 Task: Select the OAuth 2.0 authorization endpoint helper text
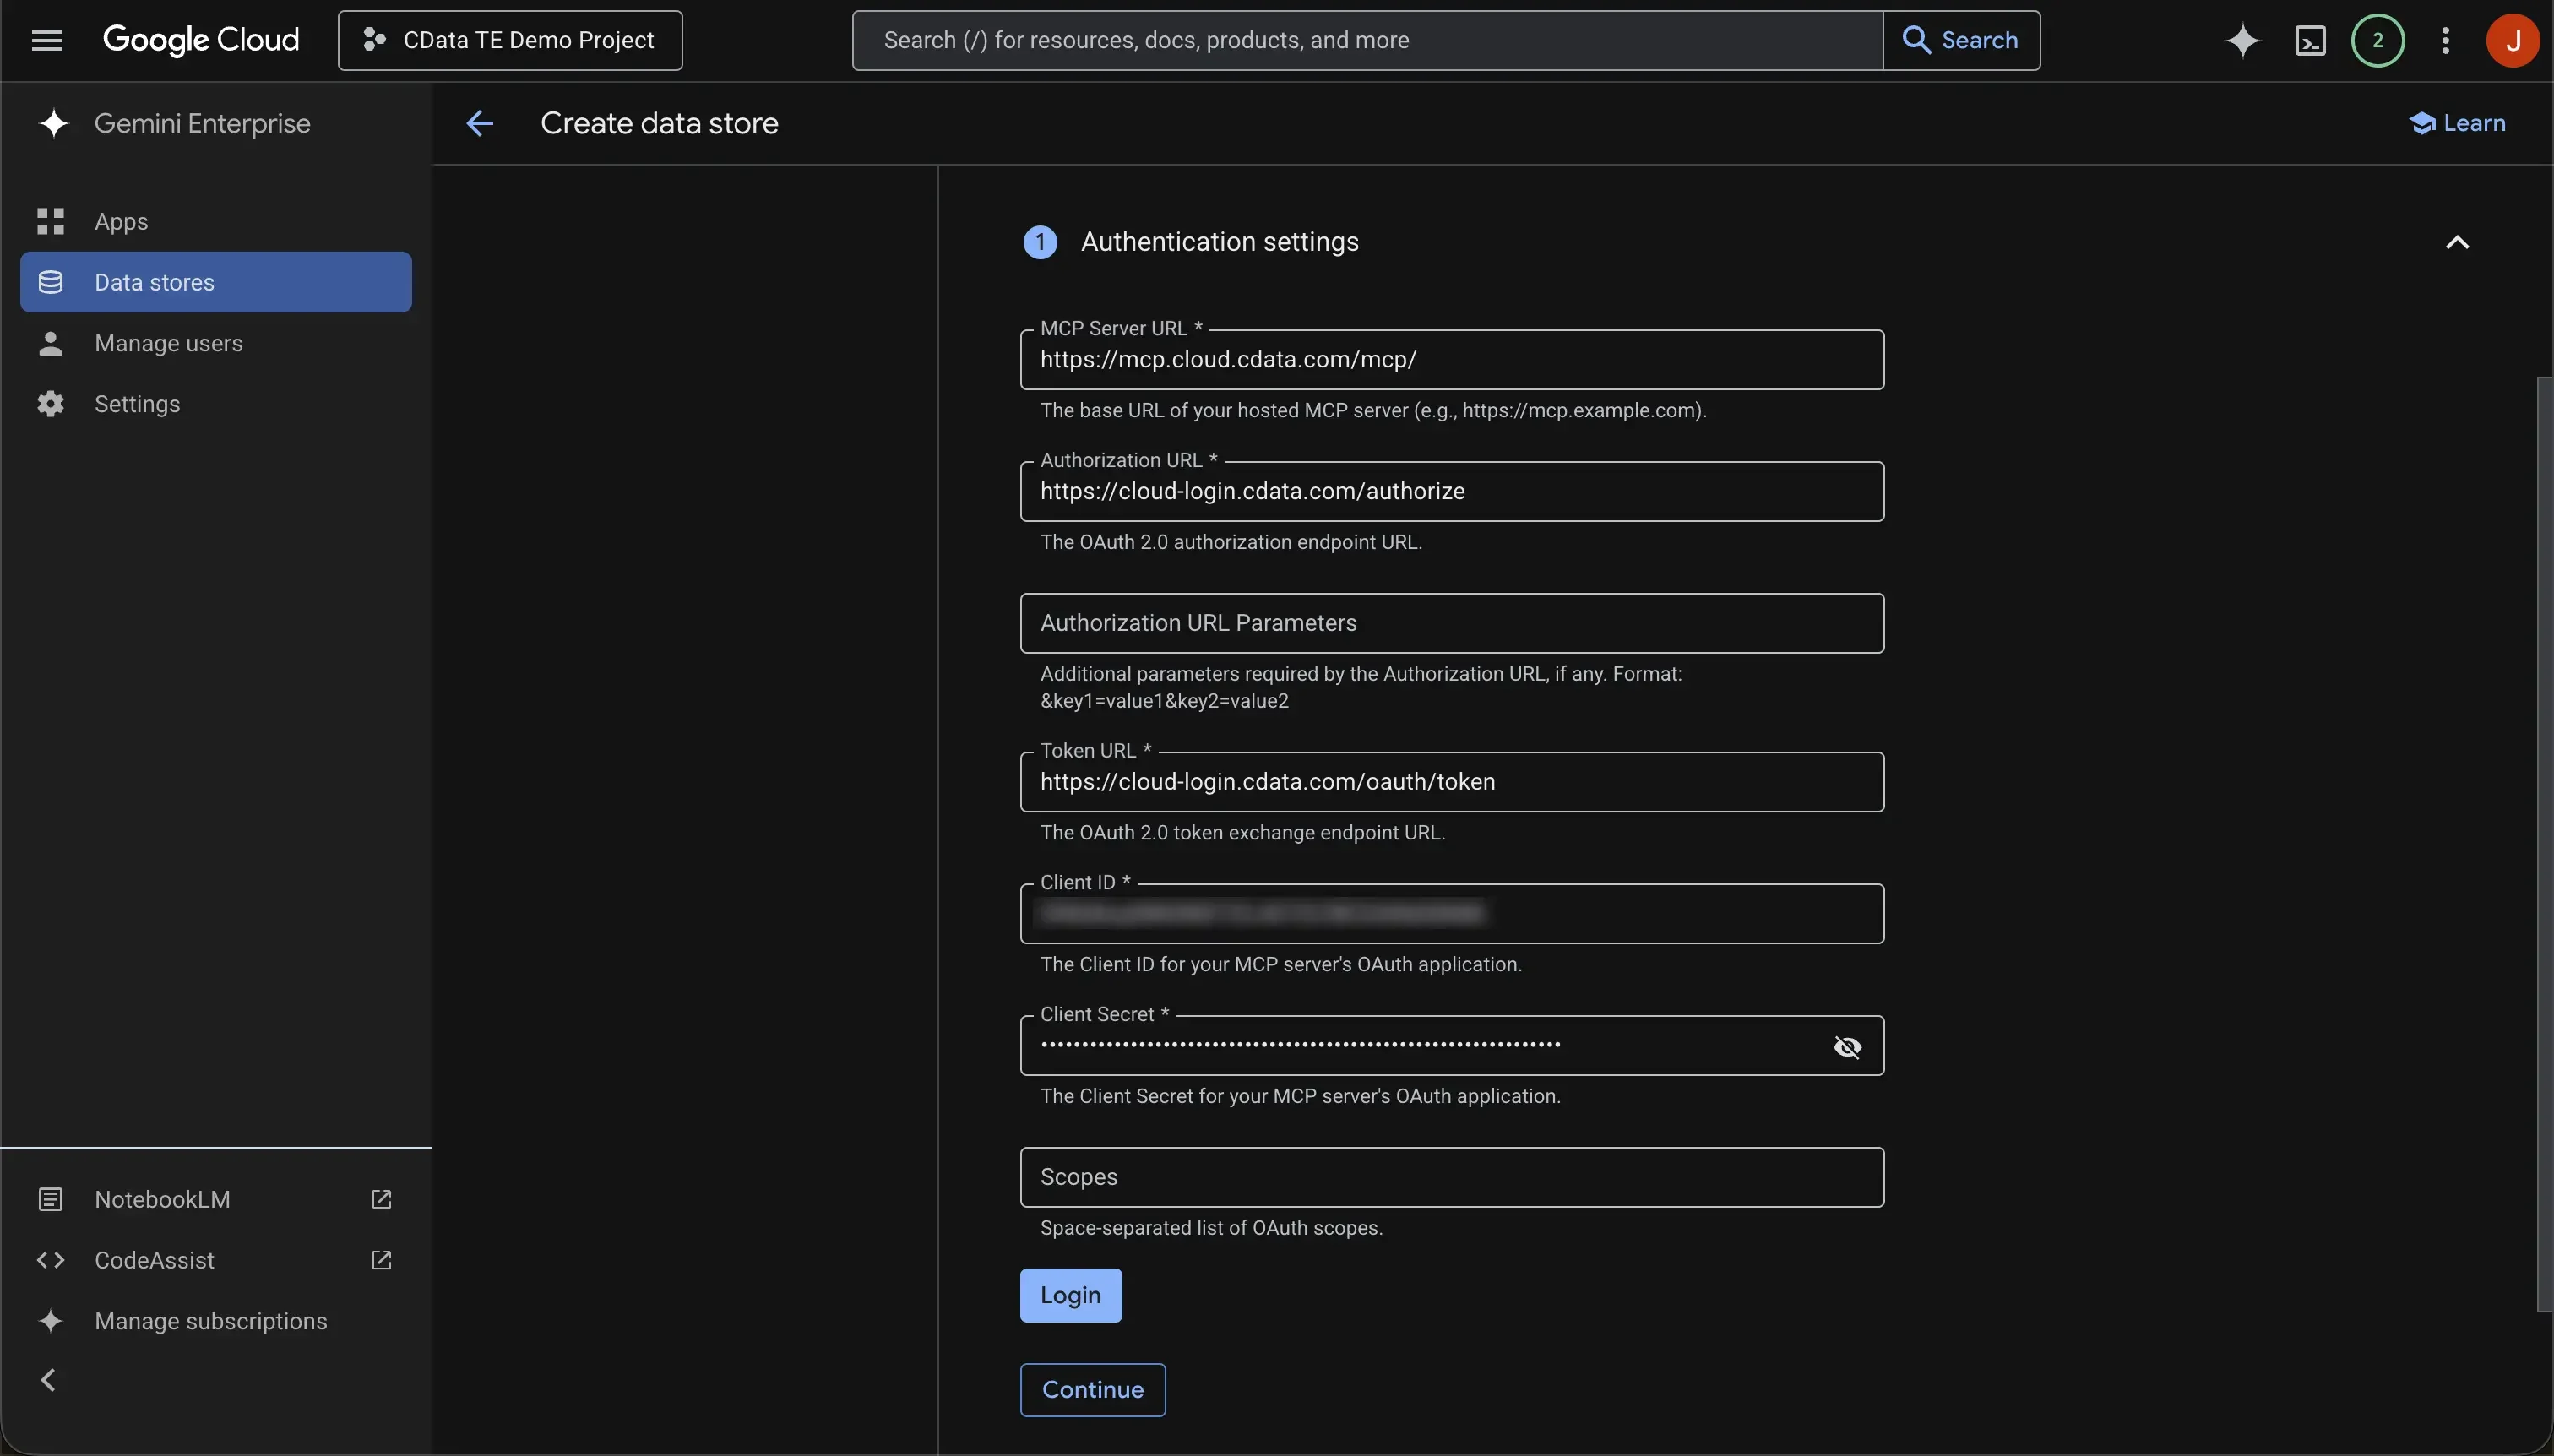pos(1231,542)
